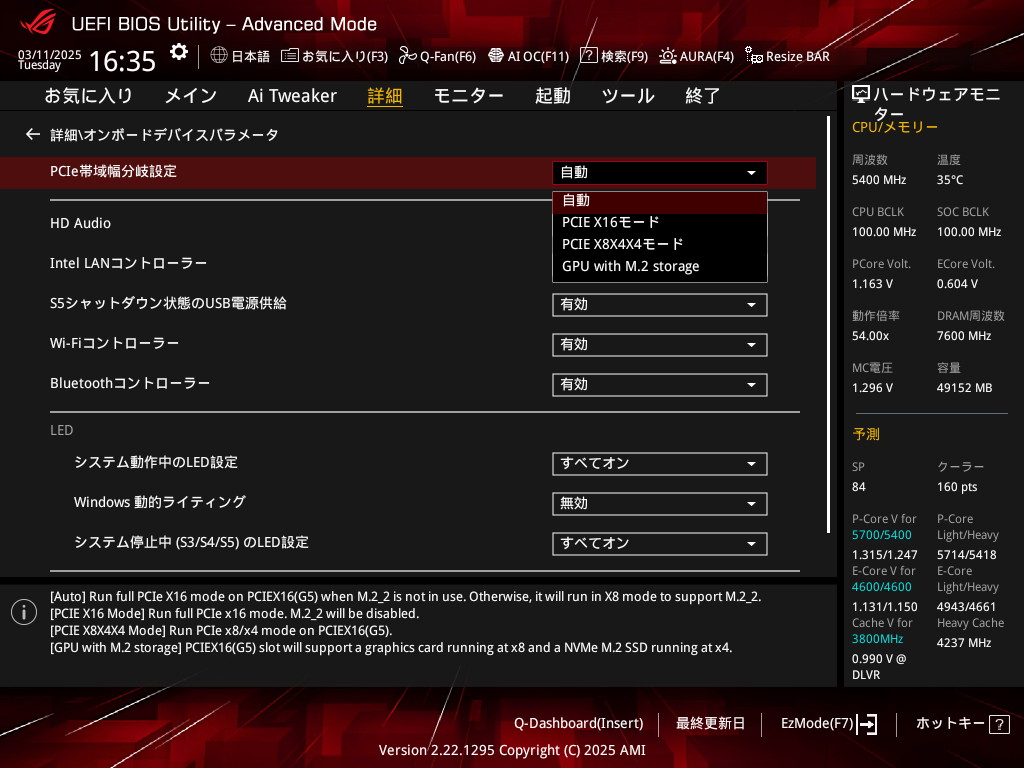Collapse the PCIe帯域幅分岐設定 dropdown
1024x768 pixels.
click(660, 172)
